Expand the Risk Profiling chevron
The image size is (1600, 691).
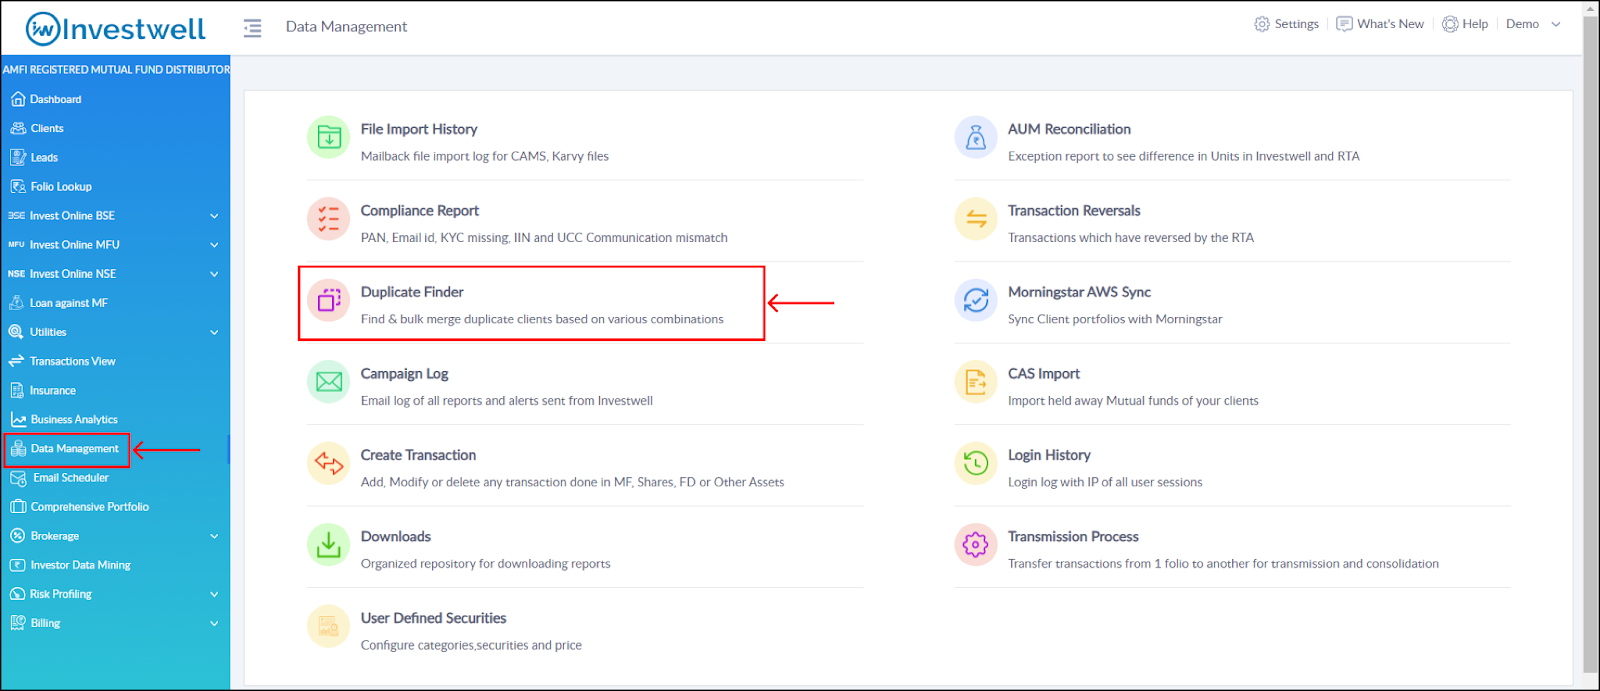point(214,594)
